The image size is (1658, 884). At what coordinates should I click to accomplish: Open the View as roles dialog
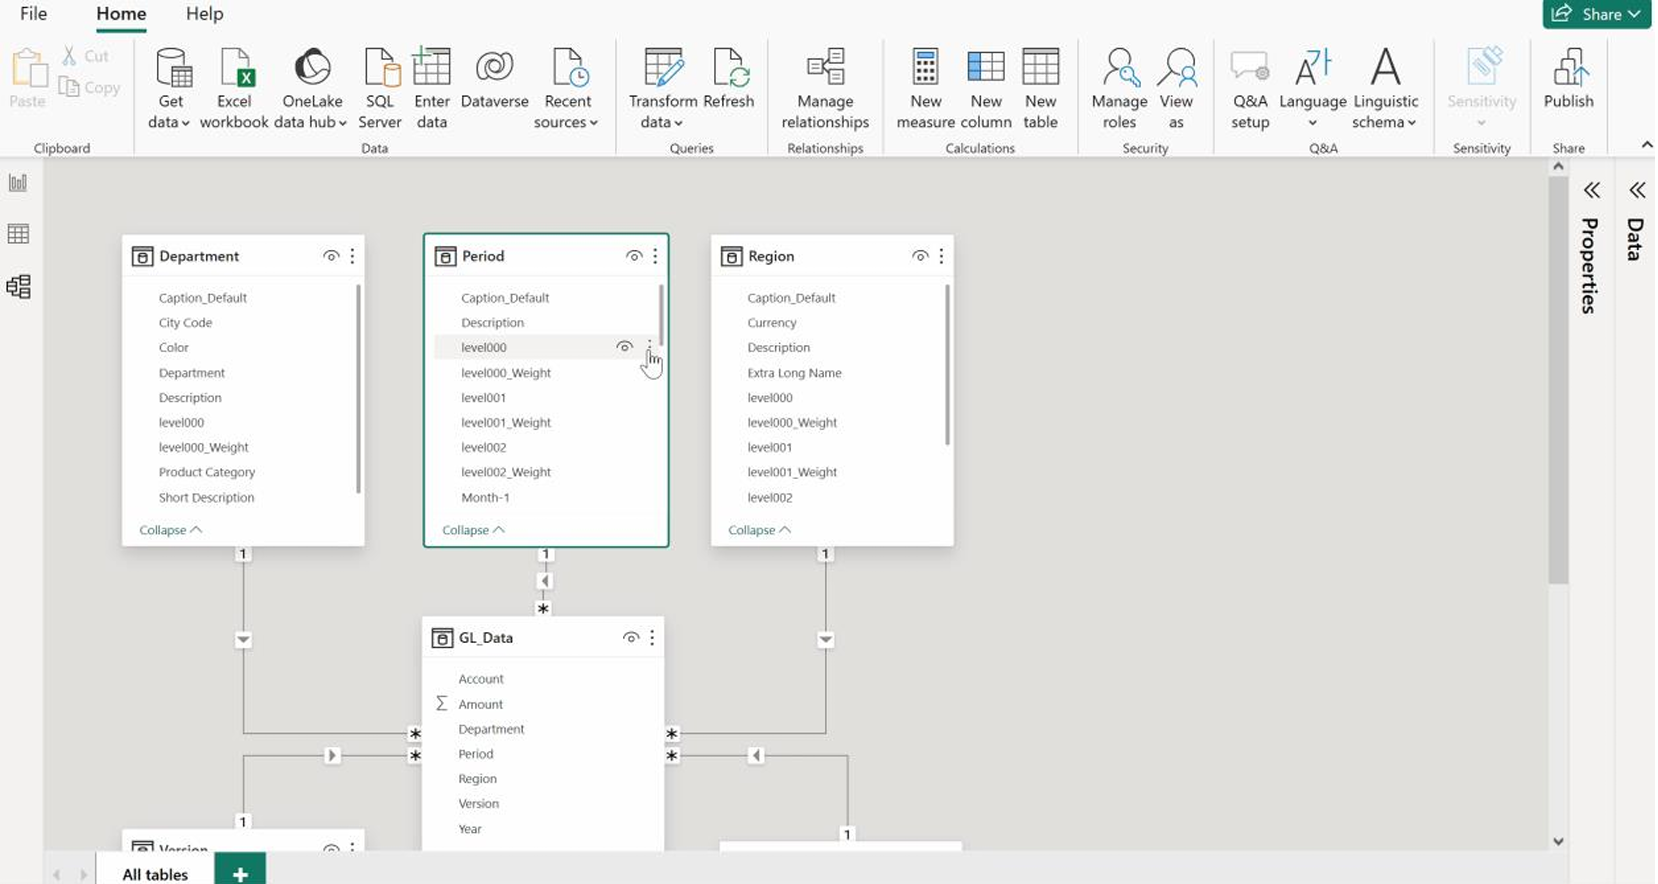pyautogui.click(x=1176, y=89)
